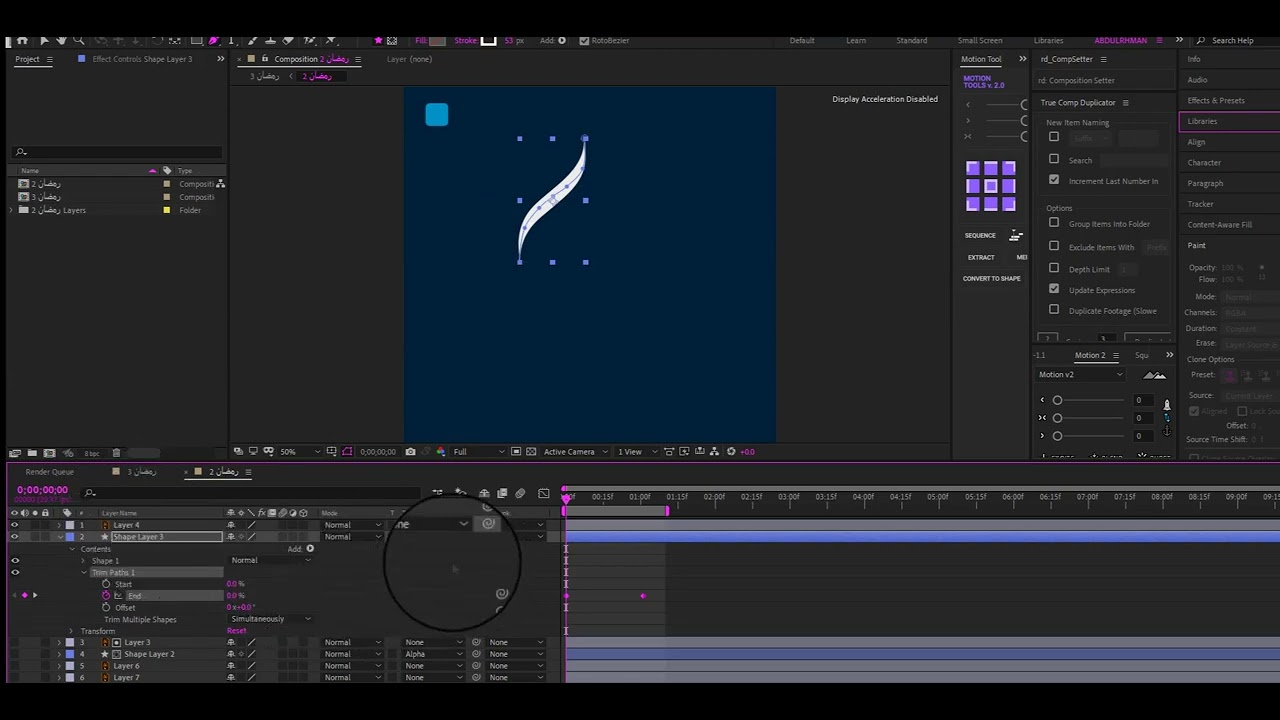Toggle the RotoBezier checkbox

[584, 41]
